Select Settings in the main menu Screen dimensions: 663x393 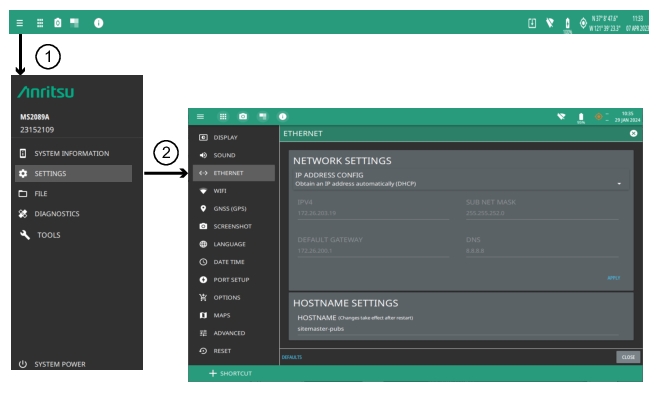pos(73,173)
